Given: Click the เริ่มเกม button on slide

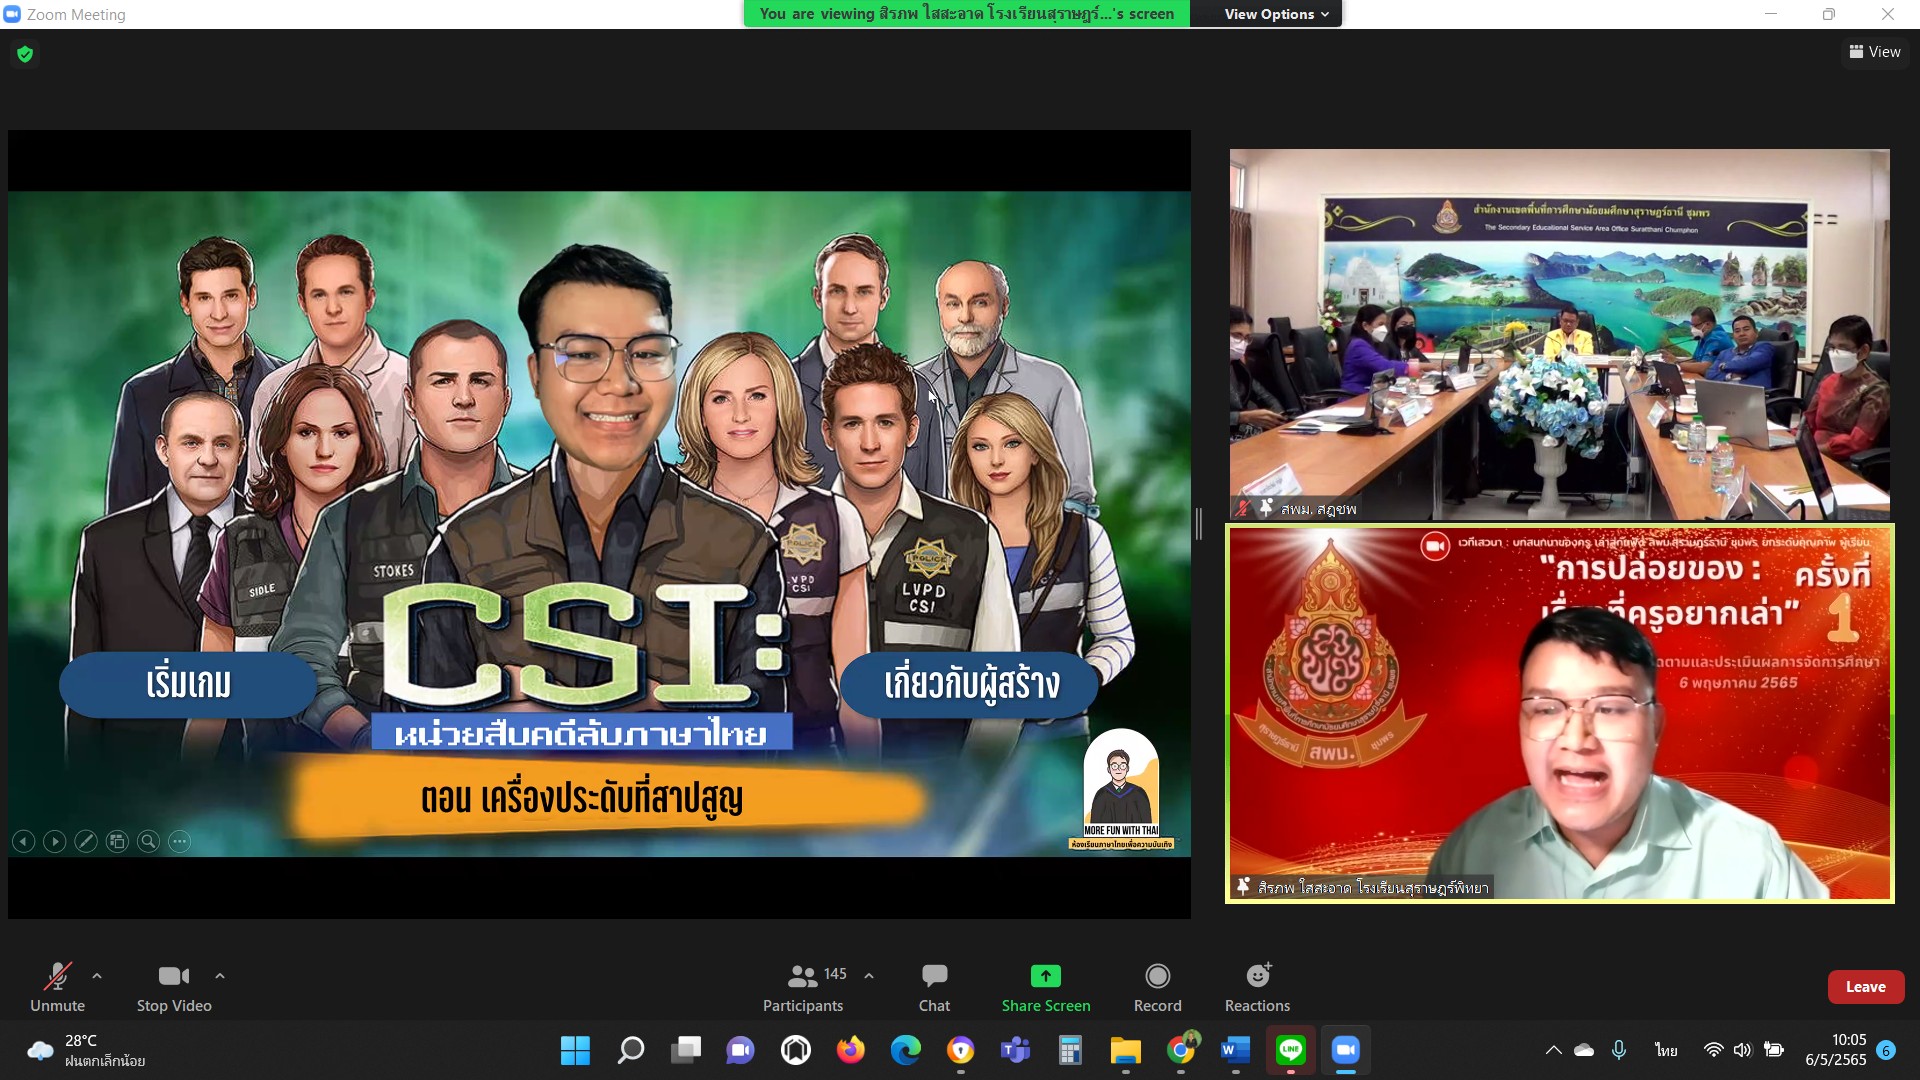Looking at the screenshot, I should [x=188, y=685].
